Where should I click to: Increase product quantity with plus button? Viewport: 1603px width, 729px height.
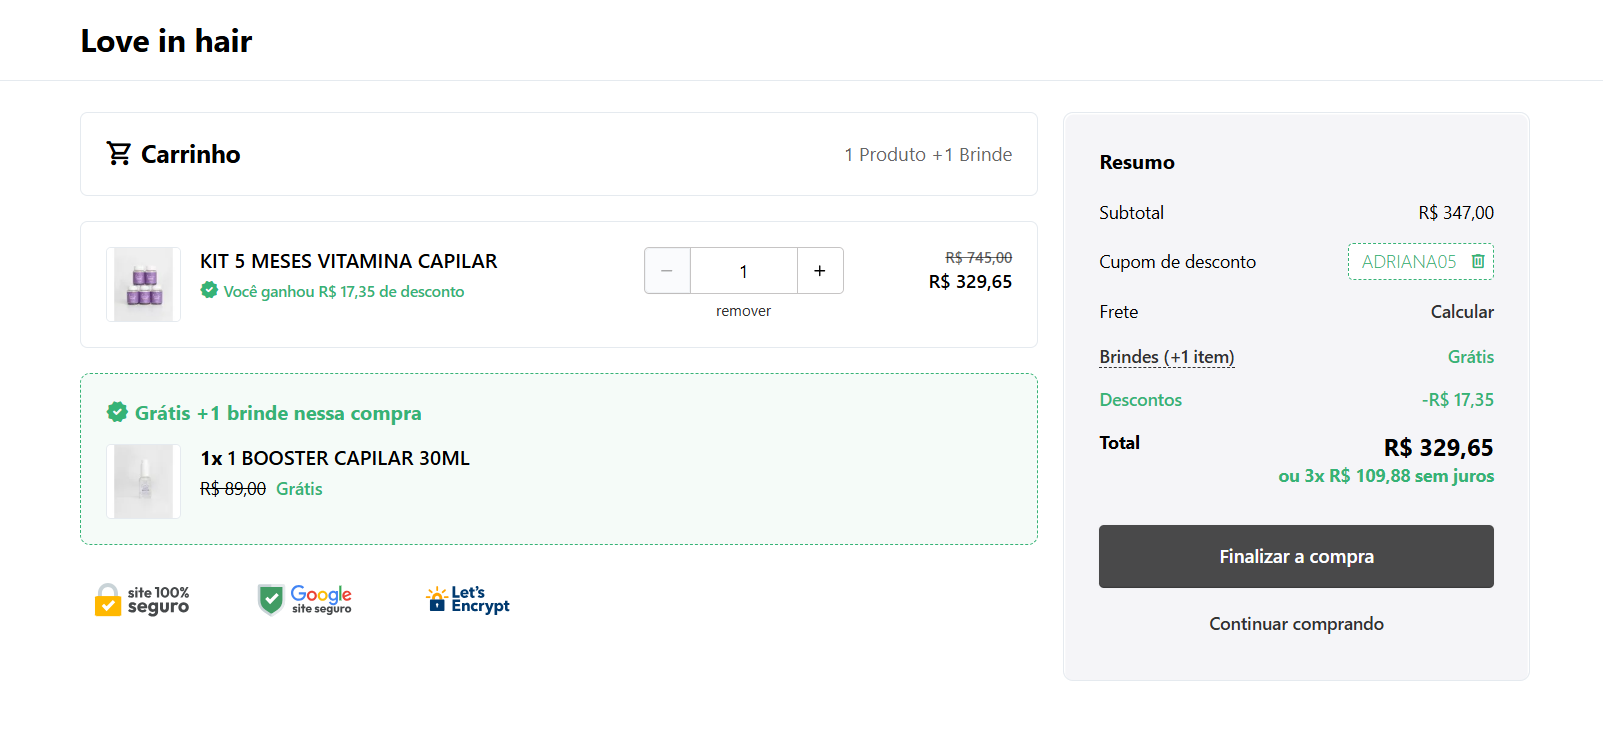820,271
